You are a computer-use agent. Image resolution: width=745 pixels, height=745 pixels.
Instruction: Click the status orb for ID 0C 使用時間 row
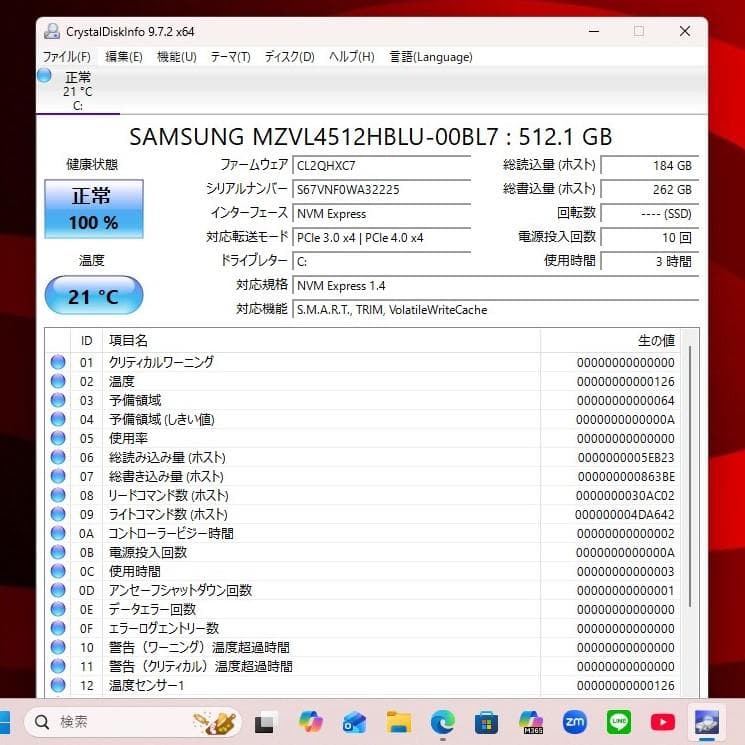58,571
